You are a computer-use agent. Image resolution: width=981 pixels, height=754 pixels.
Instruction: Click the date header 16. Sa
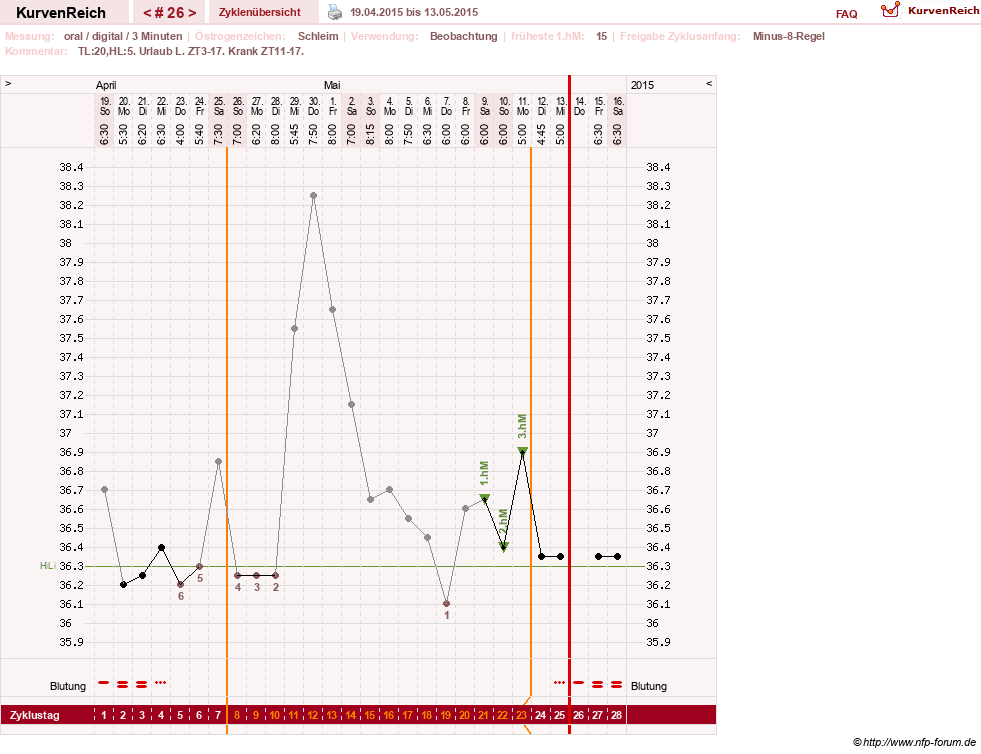(618, 106)
